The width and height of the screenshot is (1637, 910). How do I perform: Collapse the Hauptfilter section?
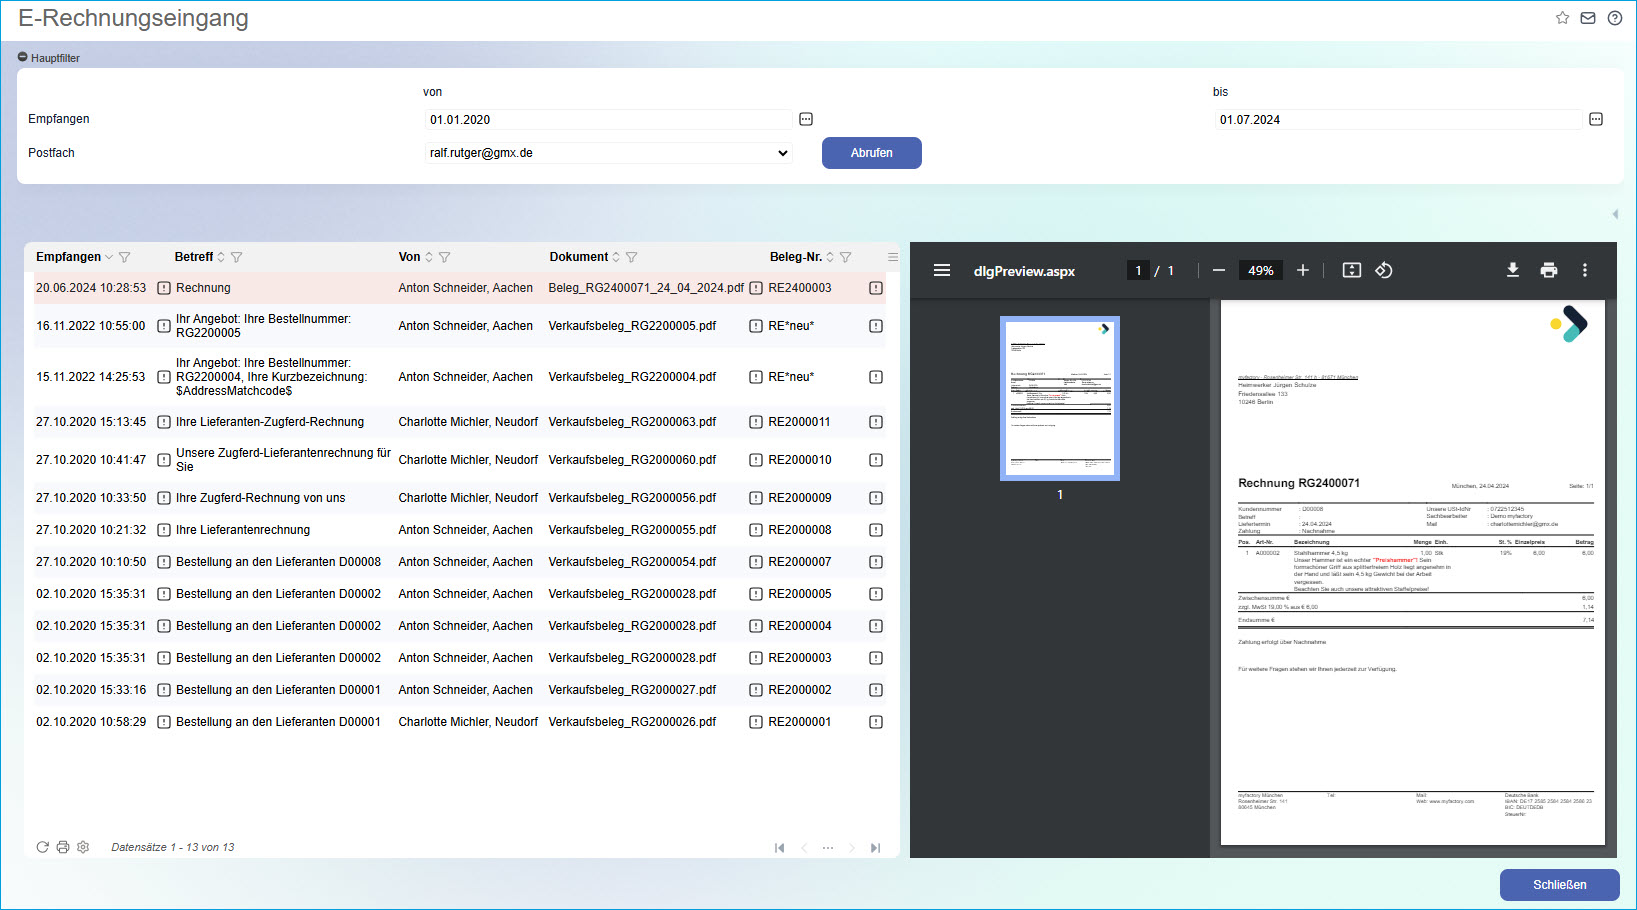coord(23,57)
